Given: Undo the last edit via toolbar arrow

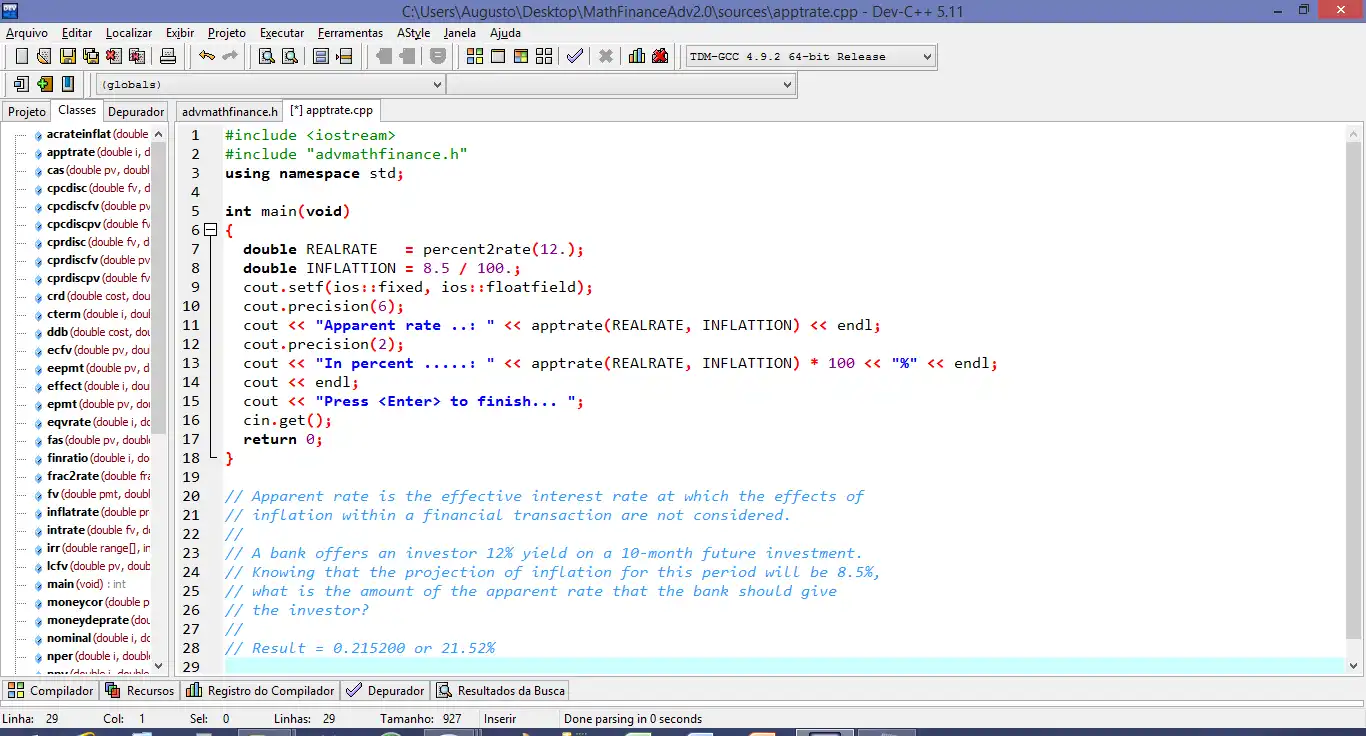Looking at the screenshot, I should point(206,56).
